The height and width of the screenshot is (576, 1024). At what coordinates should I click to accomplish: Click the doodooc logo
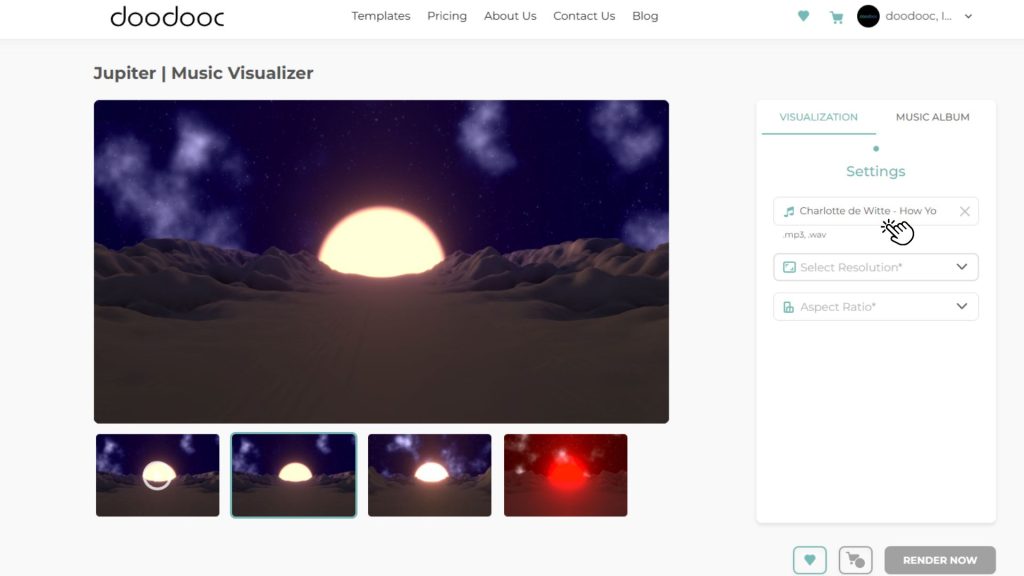click(x=167, y=16)
